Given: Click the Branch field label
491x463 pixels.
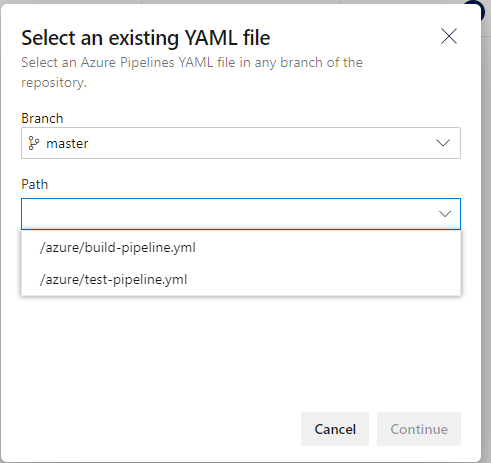Looking at the screenshot, I should pyautogui.click(x=42, y=118).
